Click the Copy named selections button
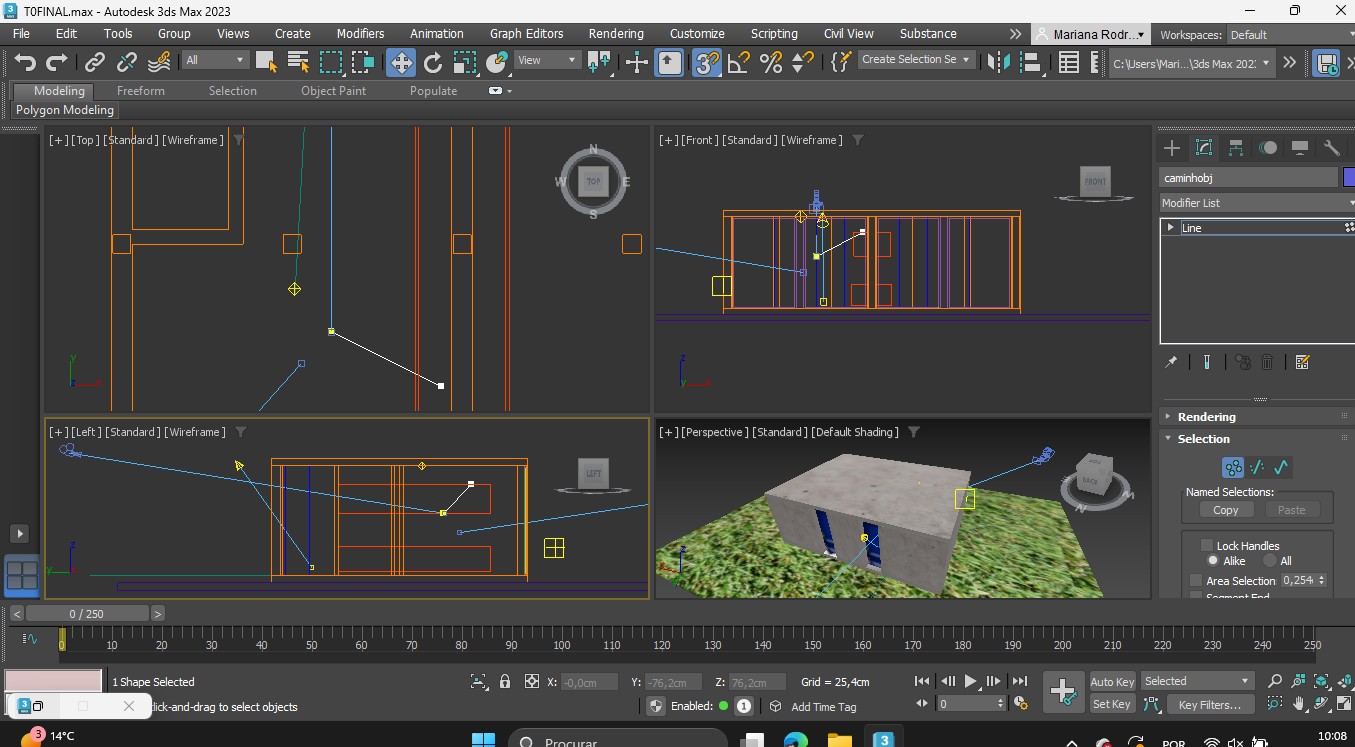Image resolution: width=1355 pixels, height=747 pixels. 1225,510
